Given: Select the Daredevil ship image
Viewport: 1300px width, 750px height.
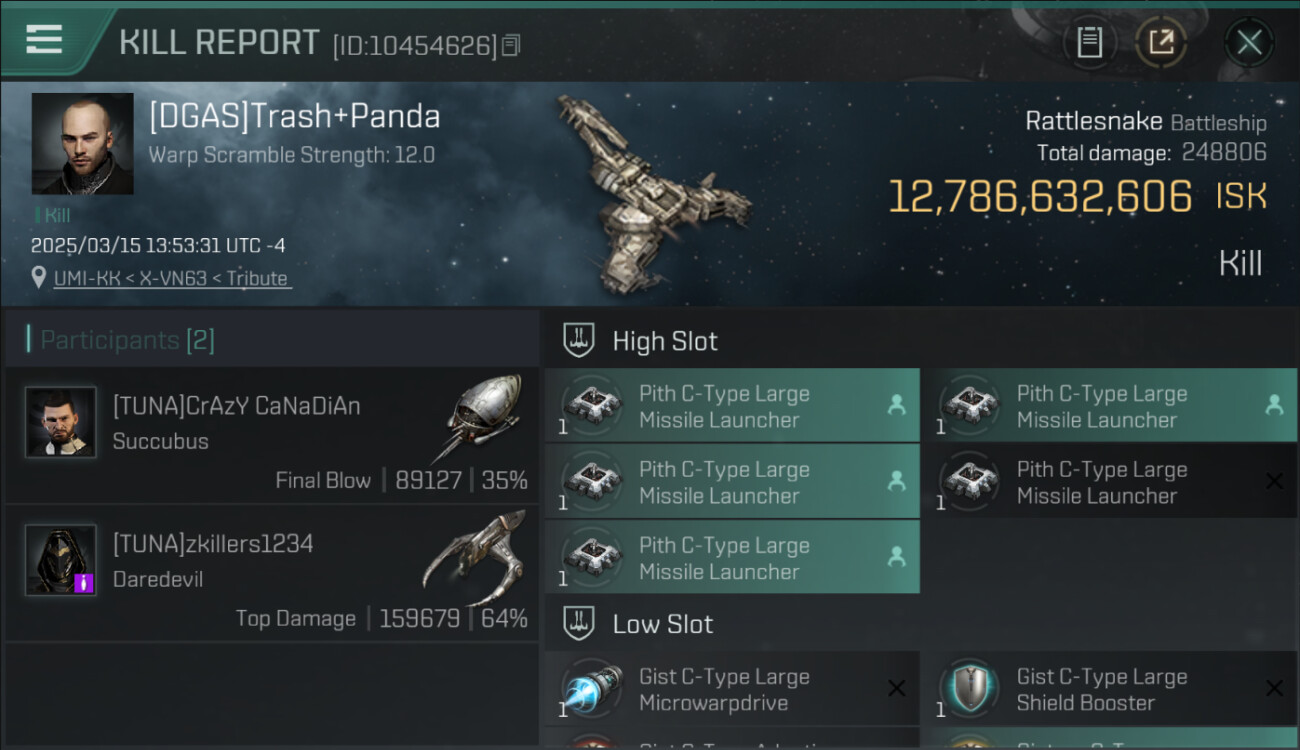Looking at the screenshot, I should pyautogui.click(x=474, y=558).
